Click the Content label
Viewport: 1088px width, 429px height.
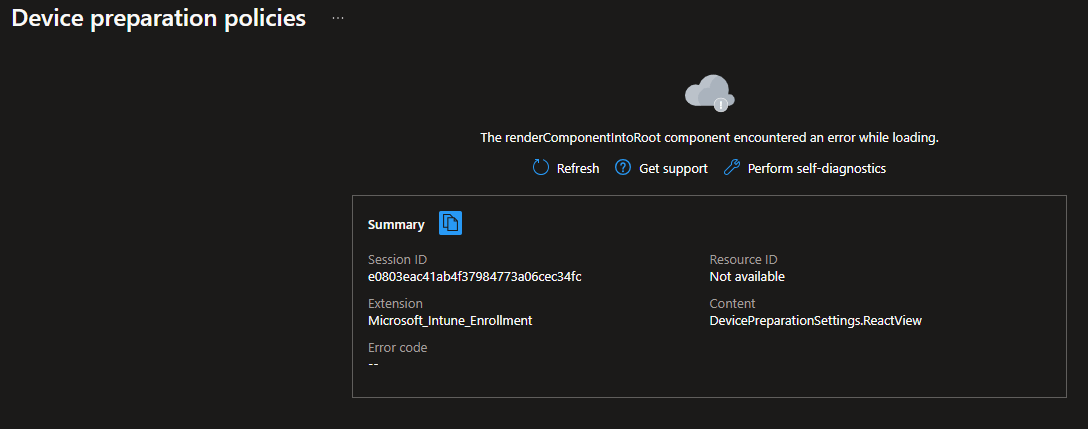tap(733, 304)
